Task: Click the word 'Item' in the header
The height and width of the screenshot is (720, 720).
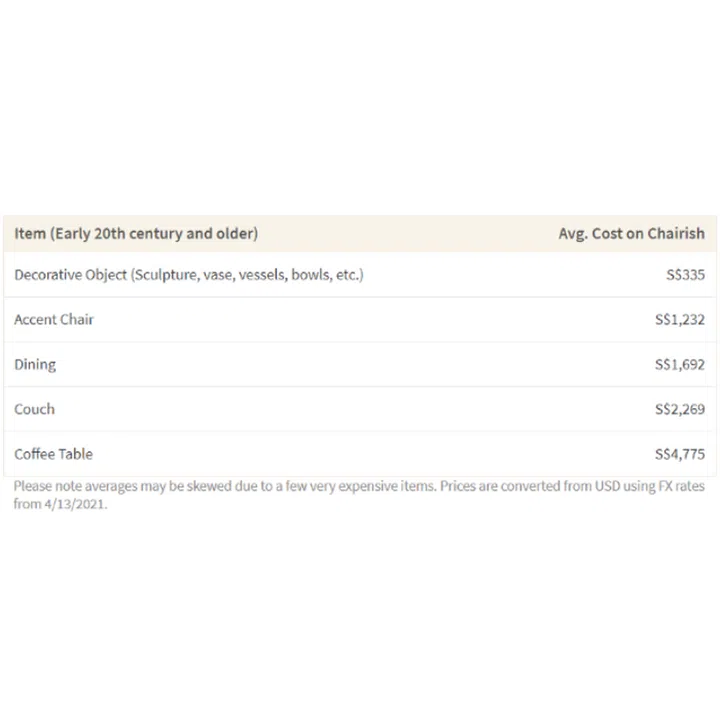Action: coord(30,234)
